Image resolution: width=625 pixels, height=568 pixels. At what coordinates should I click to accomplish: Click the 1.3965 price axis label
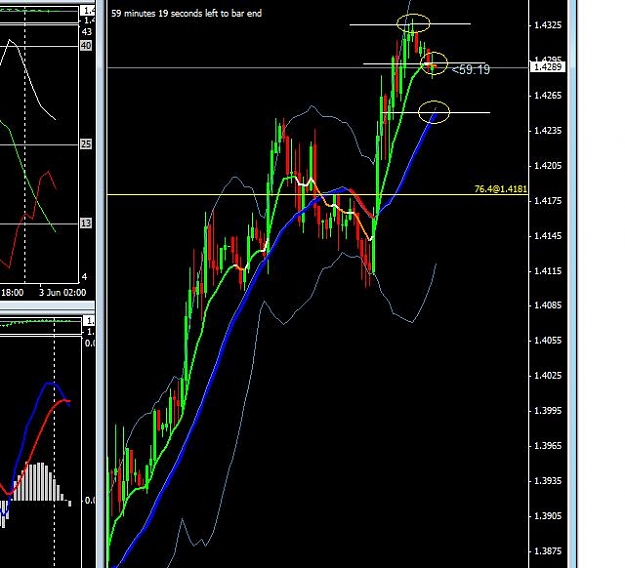(x=548, y=446)
